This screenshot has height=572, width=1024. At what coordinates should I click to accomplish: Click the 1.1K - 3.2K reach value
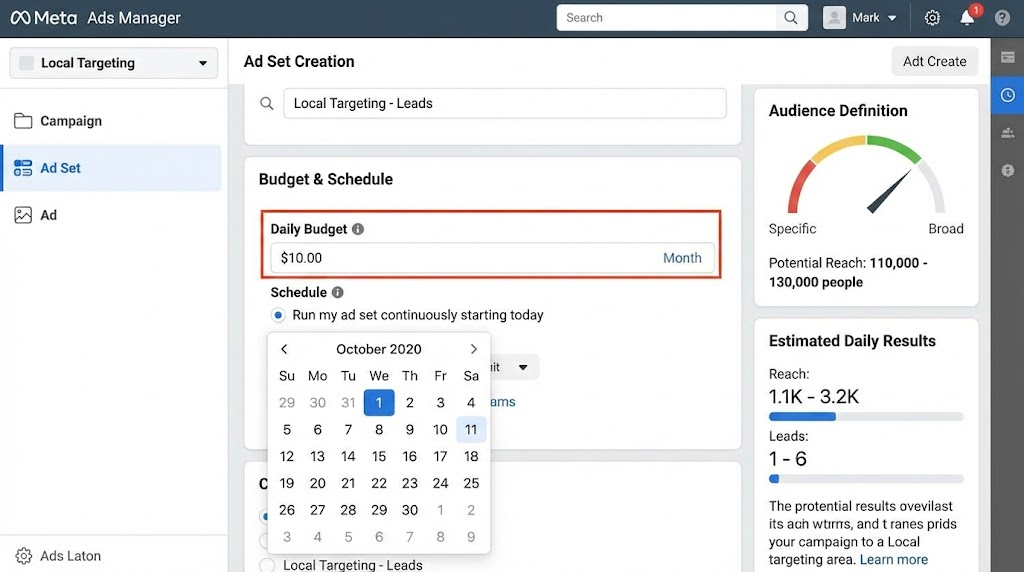[814, 396]
